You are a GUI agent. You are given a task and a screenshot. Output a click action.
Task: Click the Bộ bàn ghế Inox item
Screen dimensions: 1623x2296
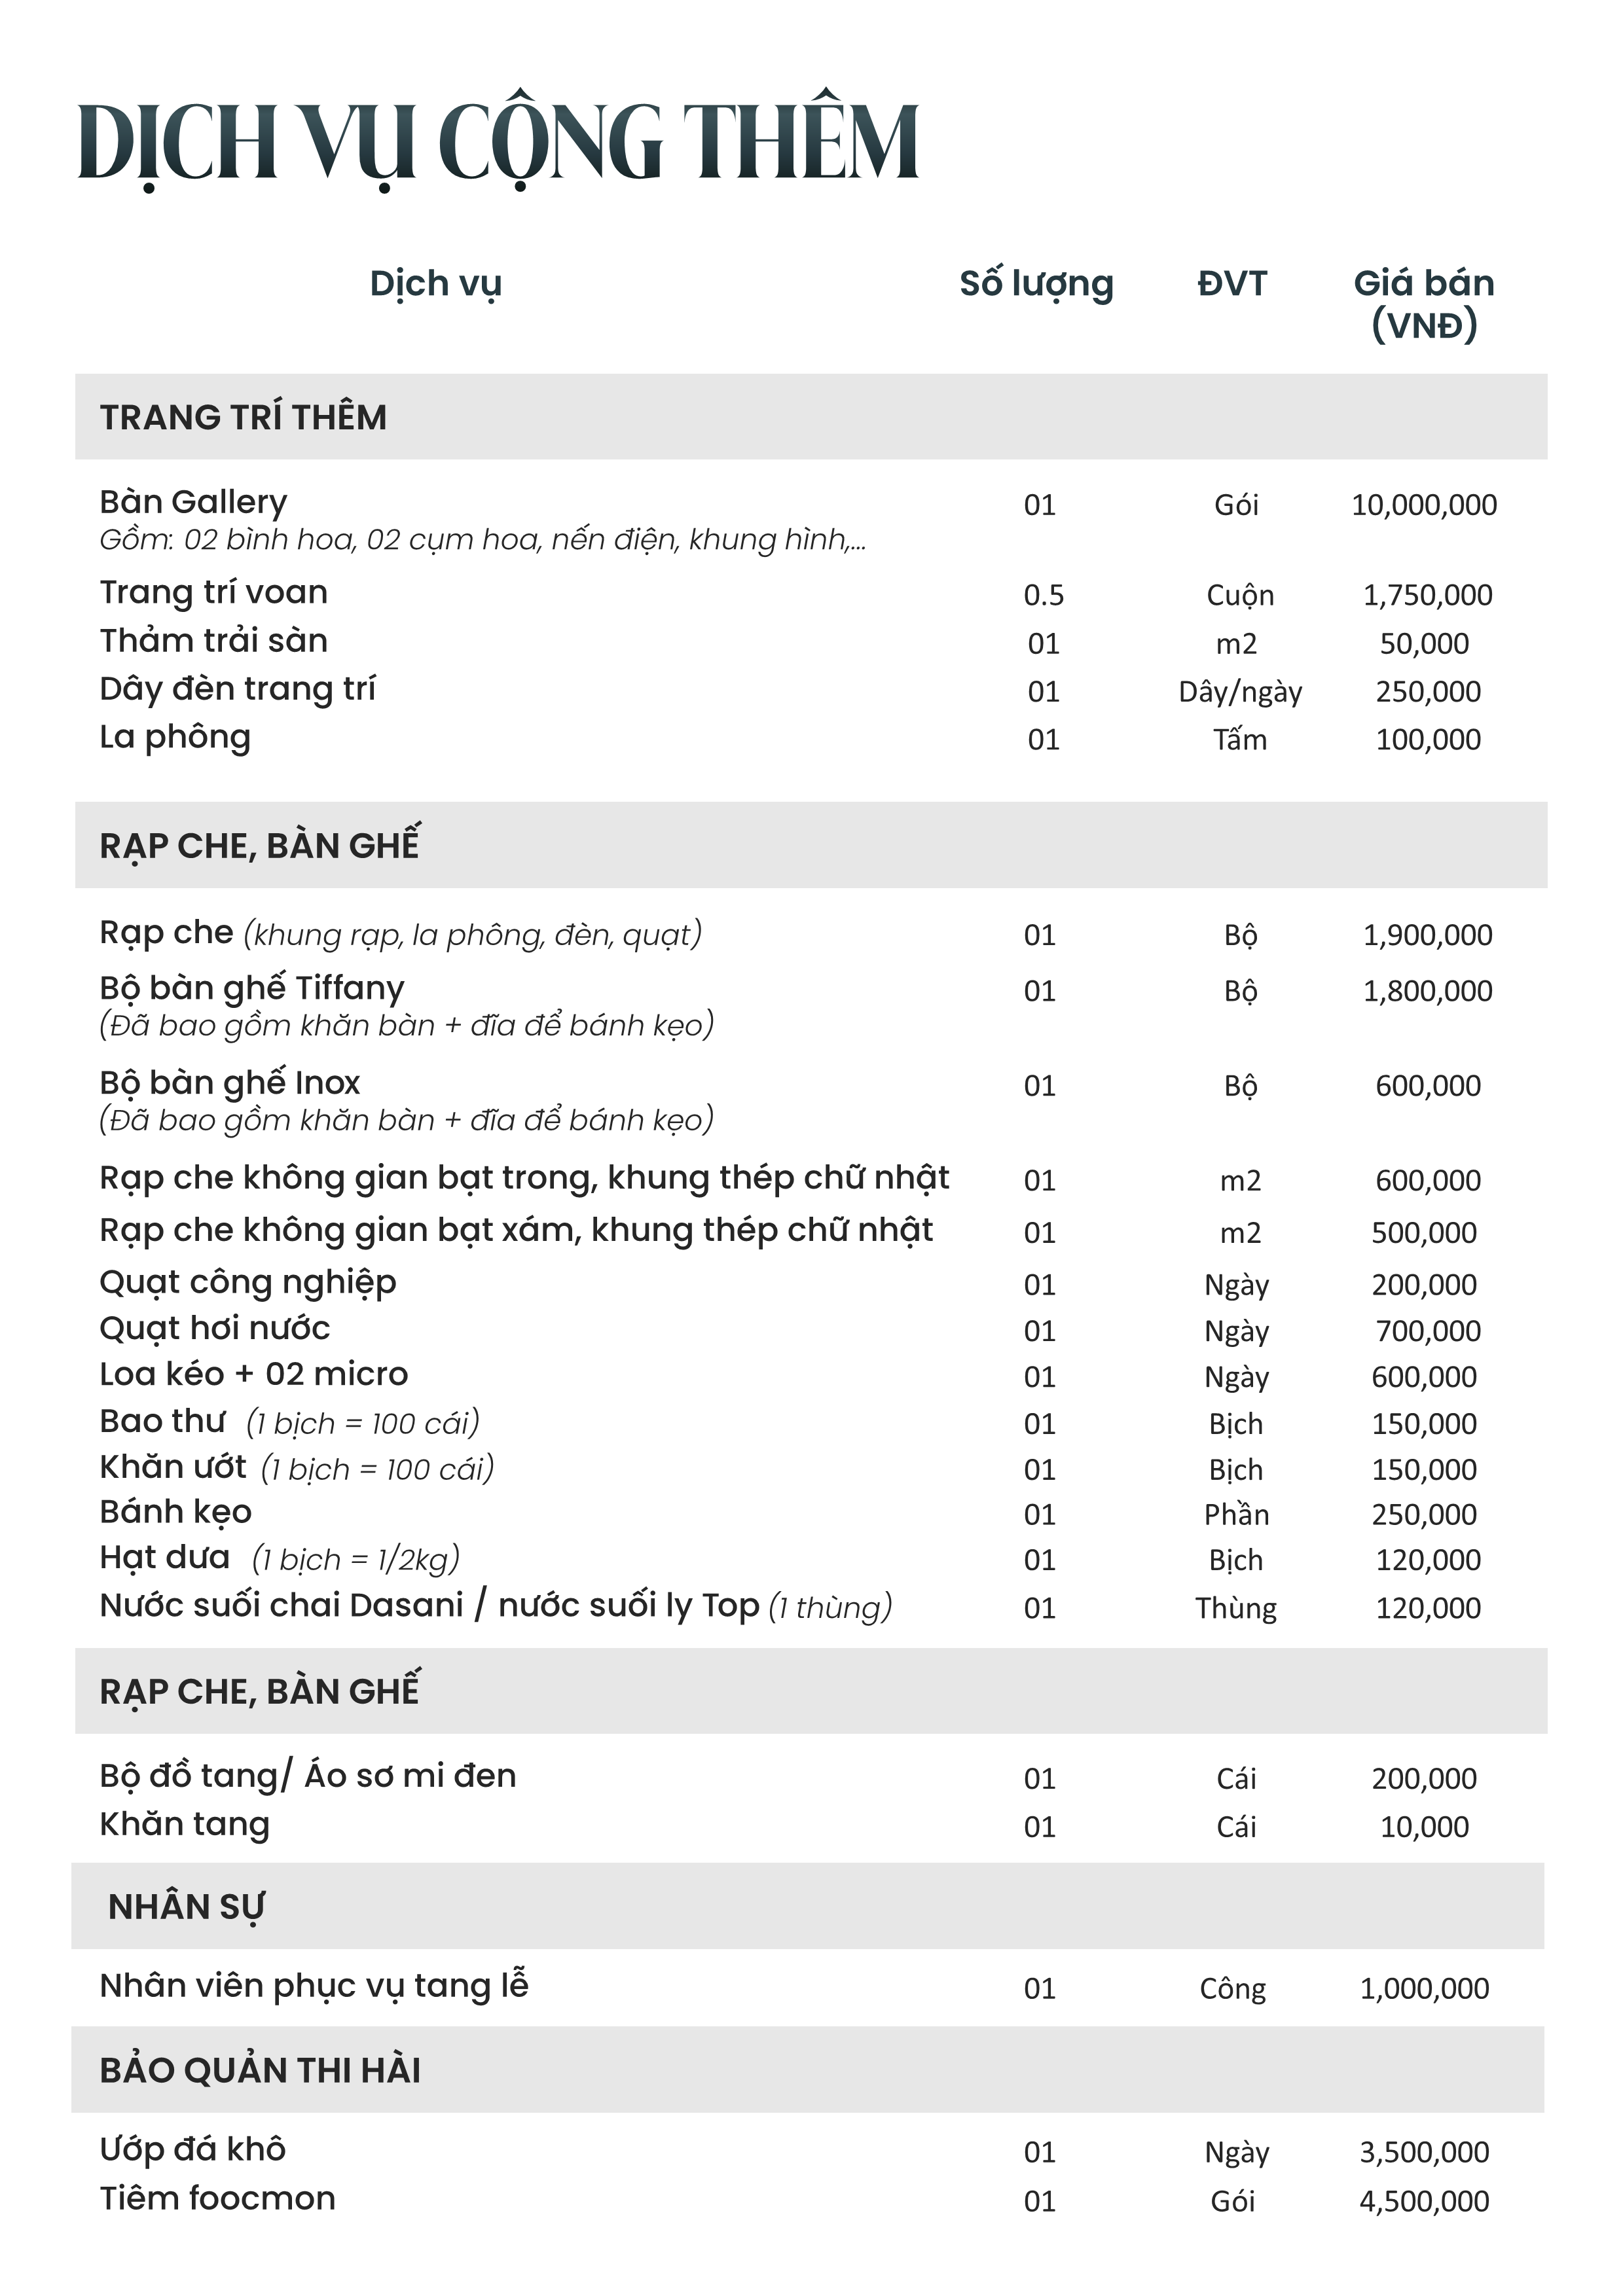[230, 1084]
